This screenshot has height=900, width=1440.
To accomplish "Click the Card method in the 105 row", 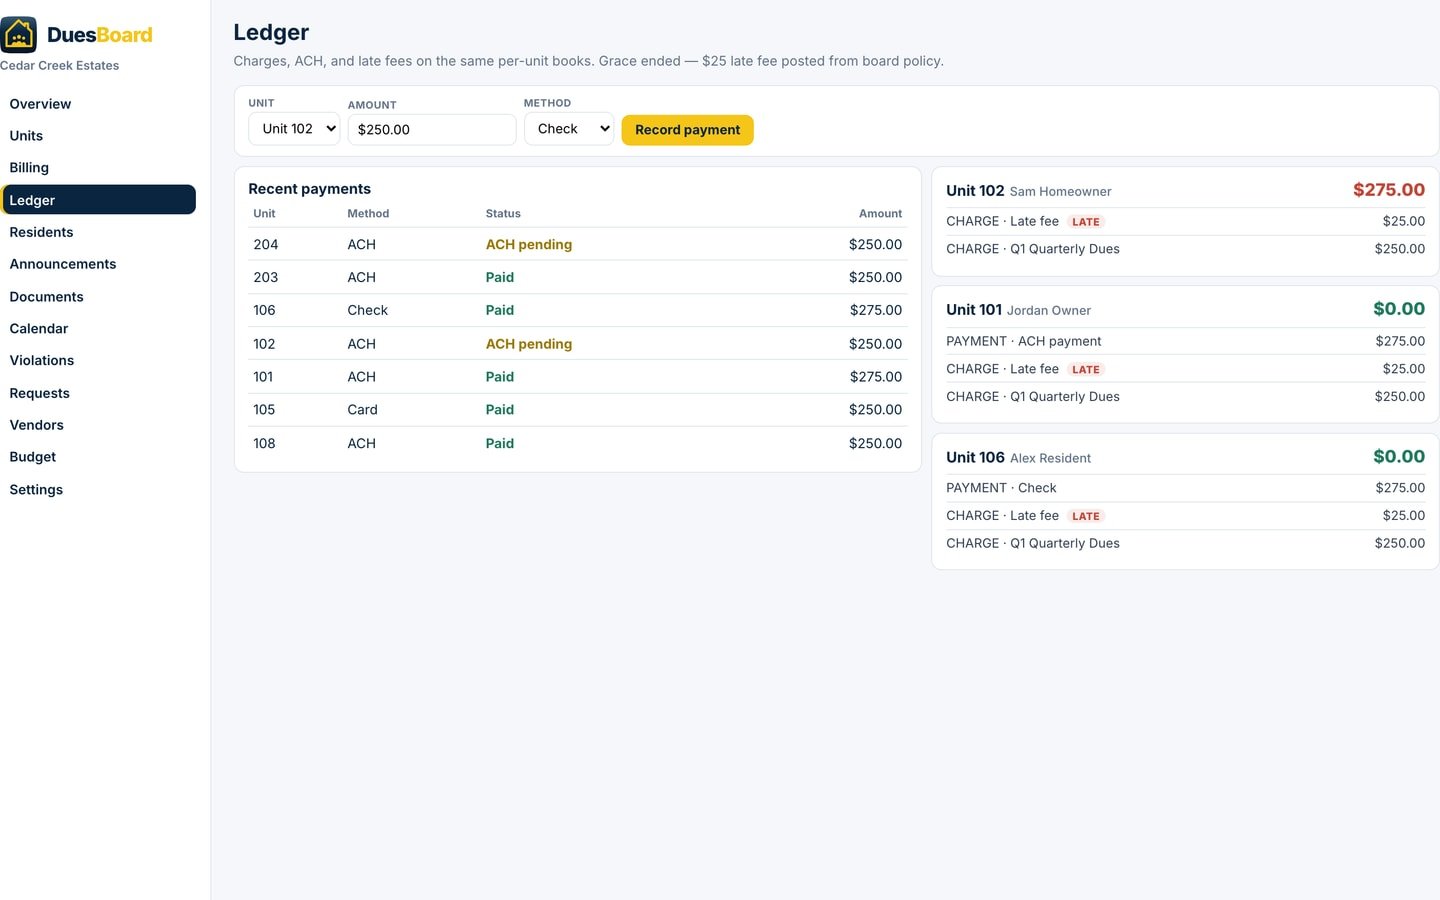I will [362, 410].
